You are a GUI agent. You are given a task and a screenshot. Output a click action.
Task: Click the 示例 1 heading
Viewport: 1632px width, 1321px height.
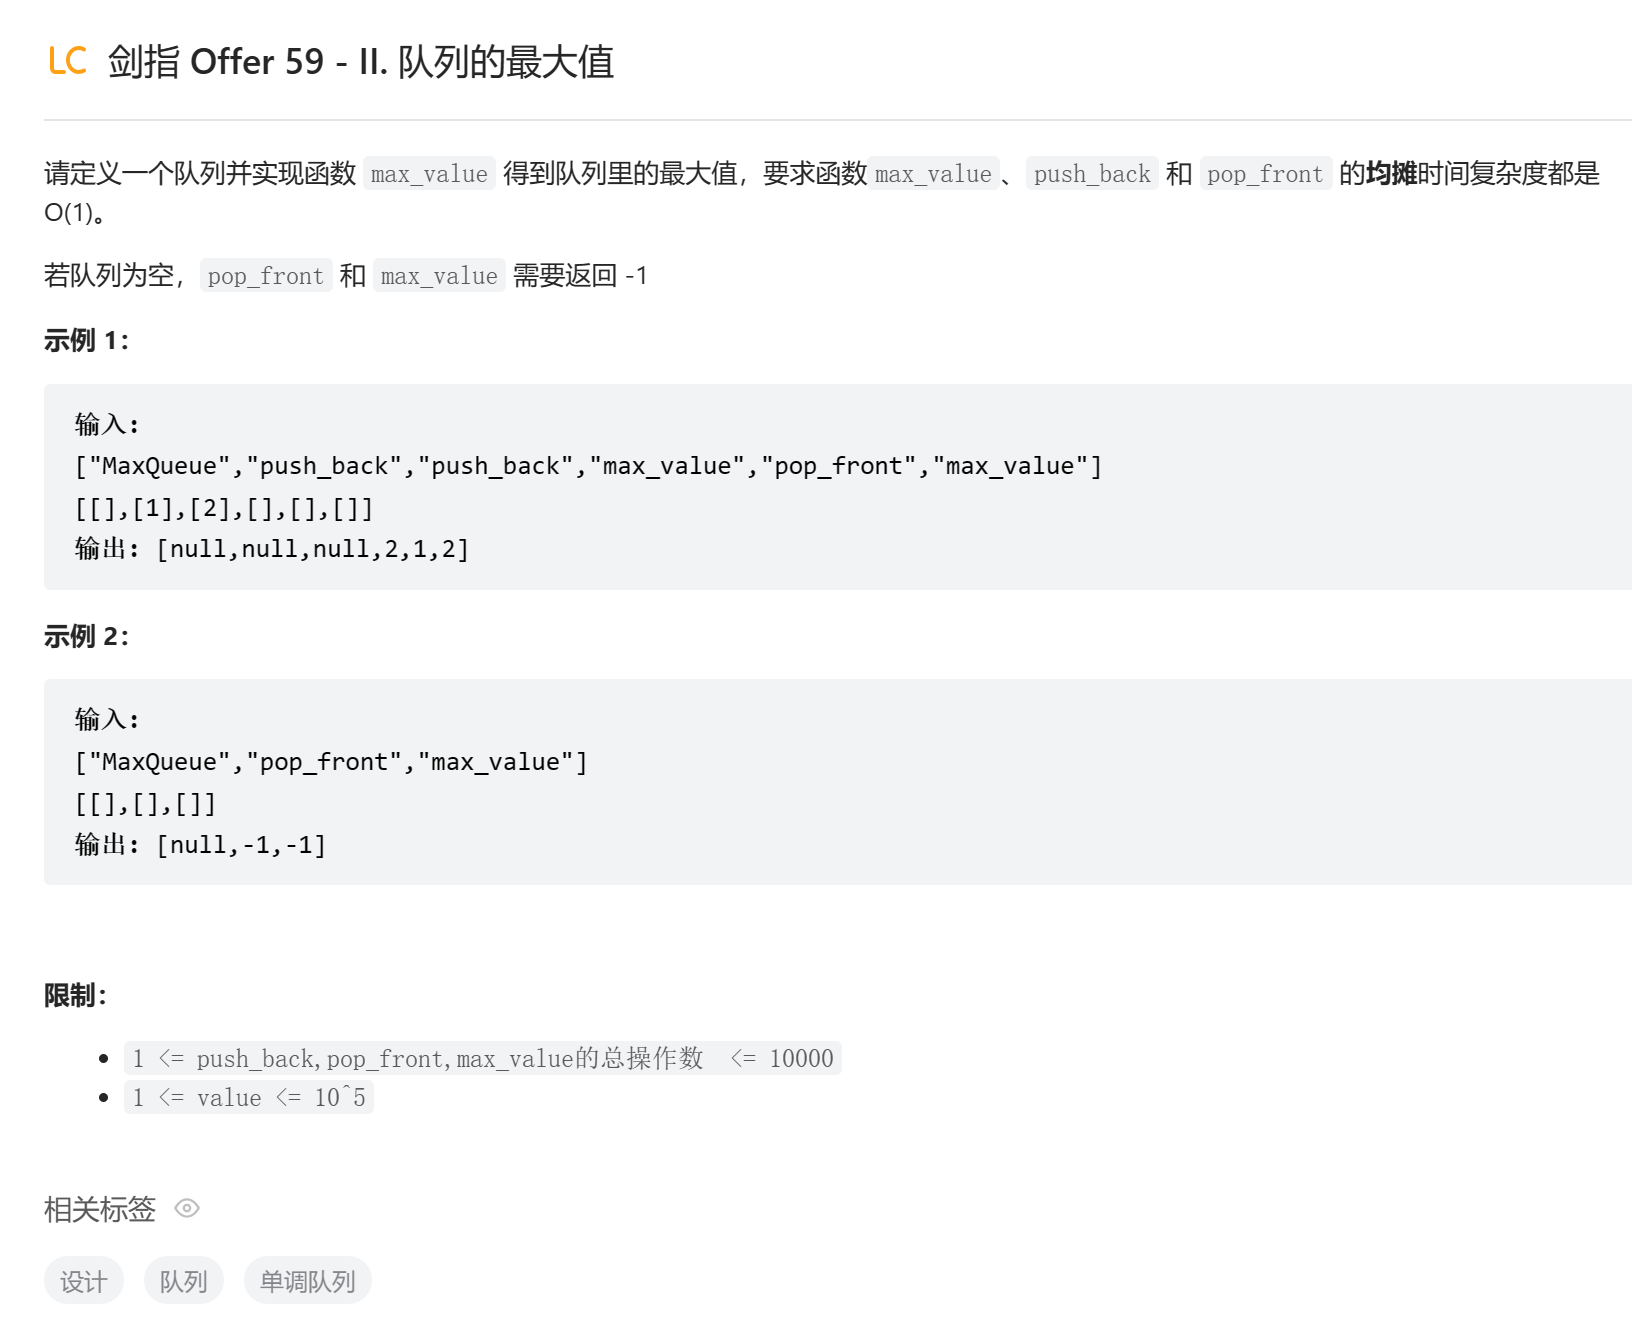[x=86, y=341]
